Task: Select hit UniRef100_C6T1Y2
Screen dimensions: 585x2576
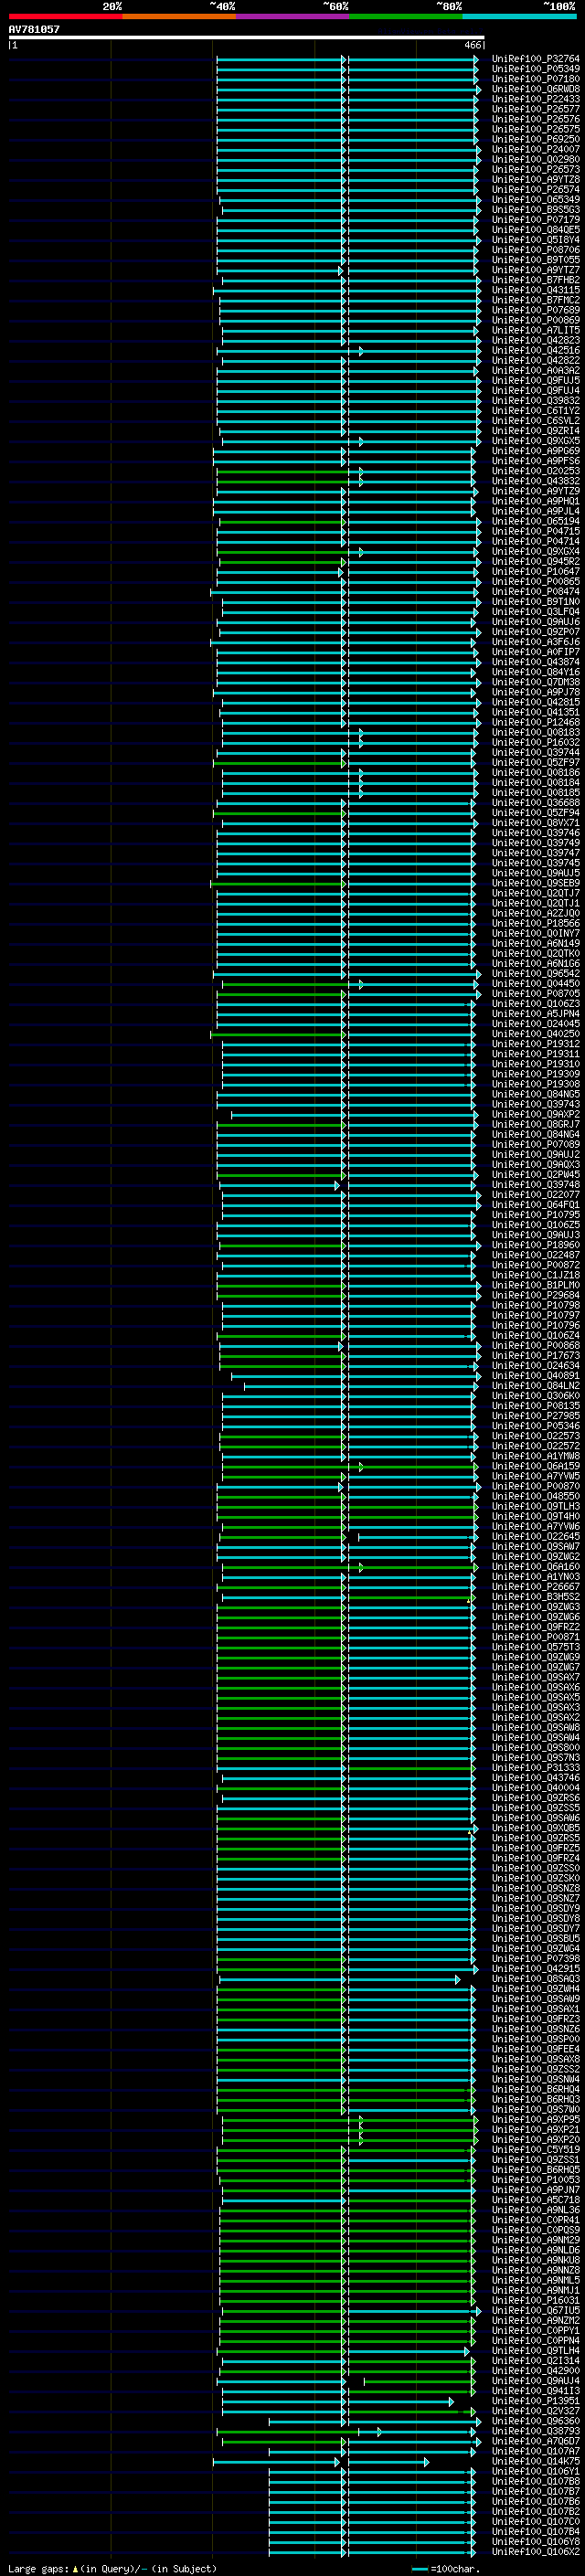Action: pyautogui.click(x=535, y=411)
